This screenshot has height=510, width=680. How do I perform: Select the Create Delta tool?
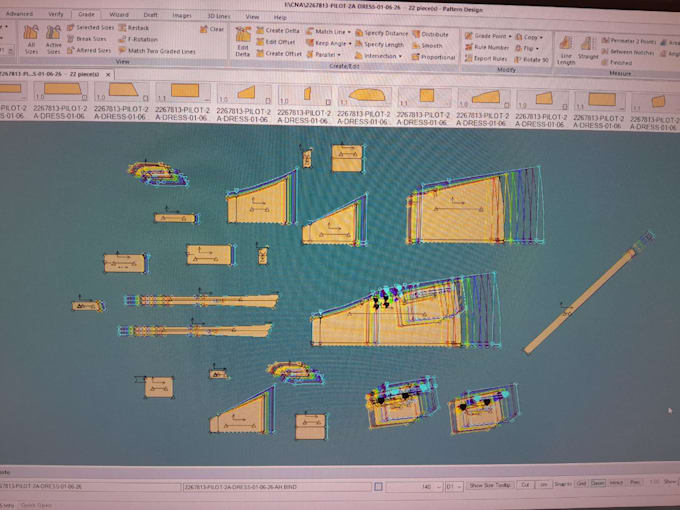pos(278,30)
